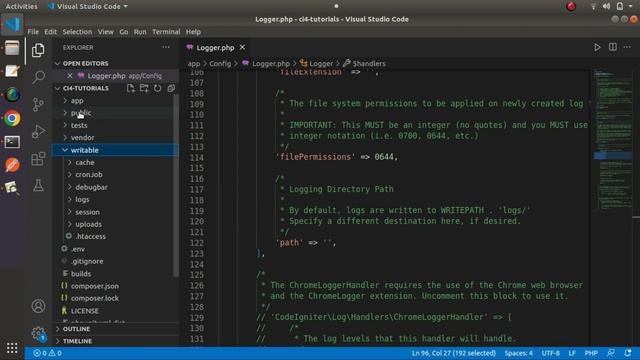Image resolution: width=640 pixels, height=360 pixels.
Task: Open the Run and Debug view
Action: (x=38, y=131)
